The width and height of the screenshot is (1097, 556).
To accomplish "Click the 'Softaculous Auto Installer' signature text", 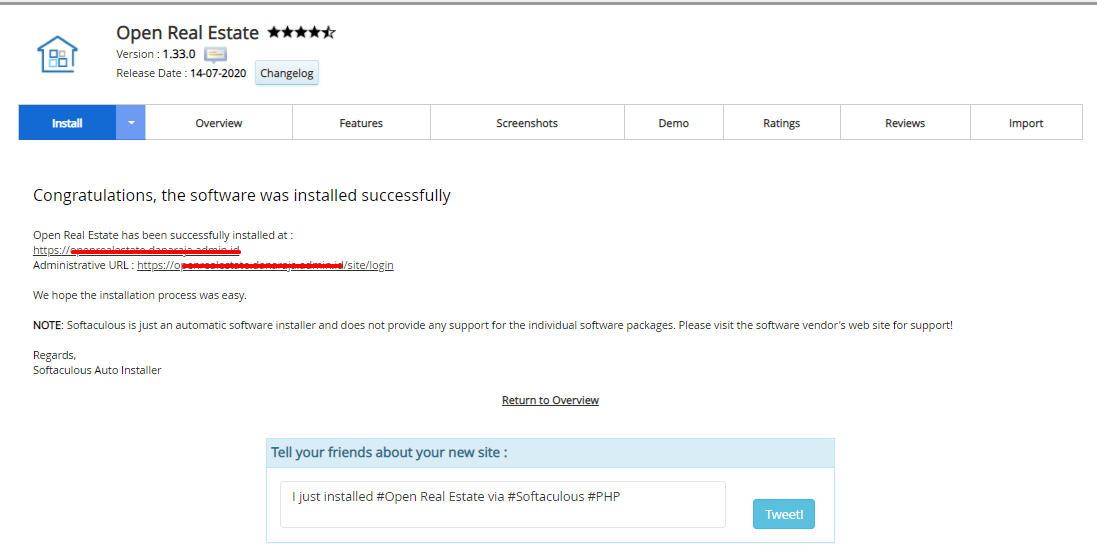I will [x=97, y=370].
